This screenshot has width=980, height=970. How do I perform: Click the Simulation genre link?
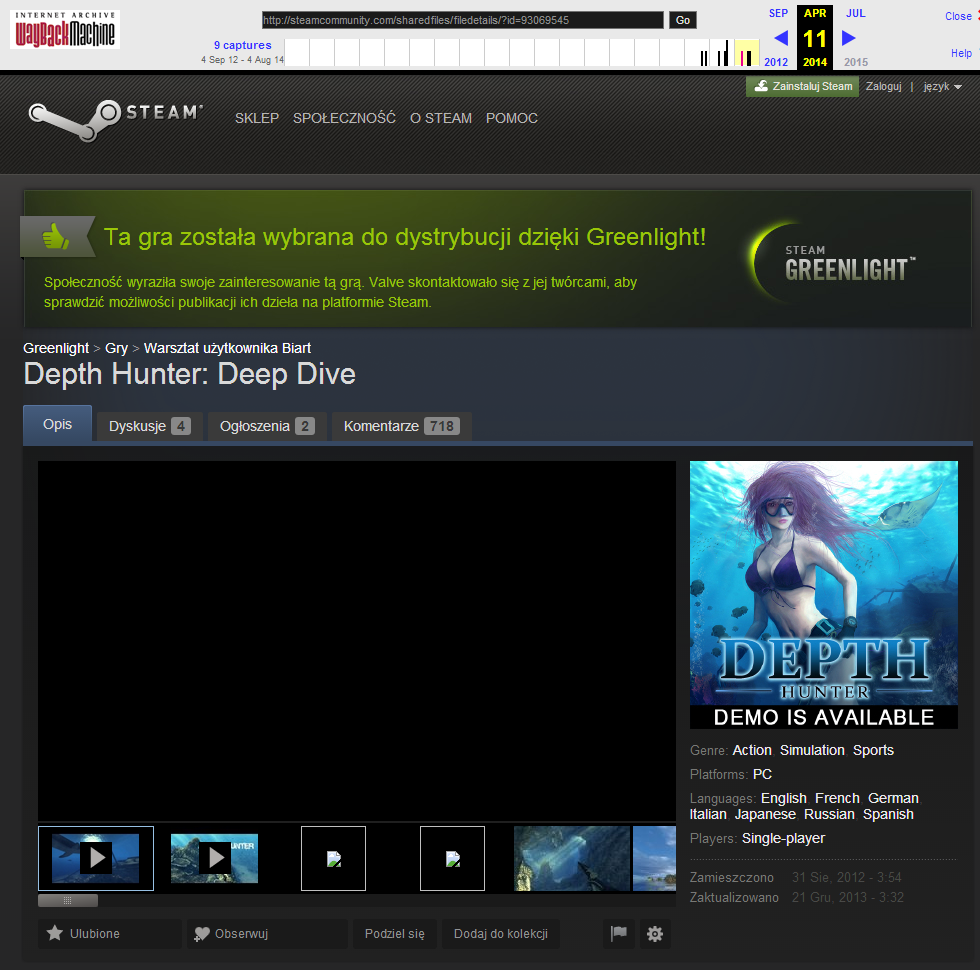click(x=812, y=750)
